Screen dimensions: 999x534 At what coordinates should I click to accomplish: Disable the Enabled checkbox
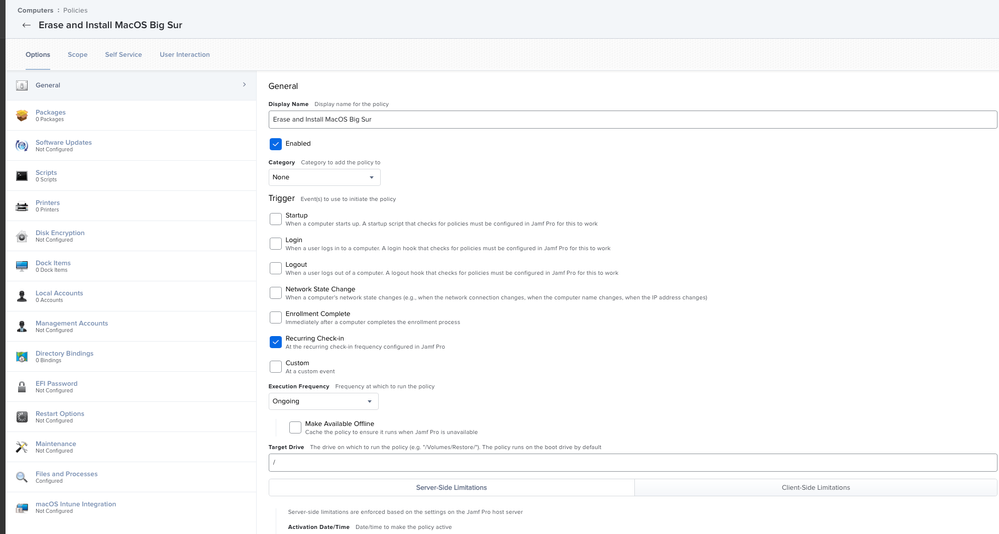tap(275, 144)
